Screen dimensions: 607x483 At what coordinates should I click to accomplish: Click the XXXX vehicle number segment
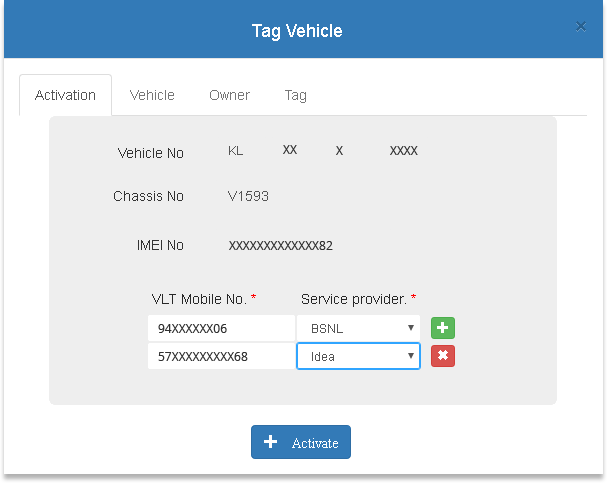(x=403, y=151)
